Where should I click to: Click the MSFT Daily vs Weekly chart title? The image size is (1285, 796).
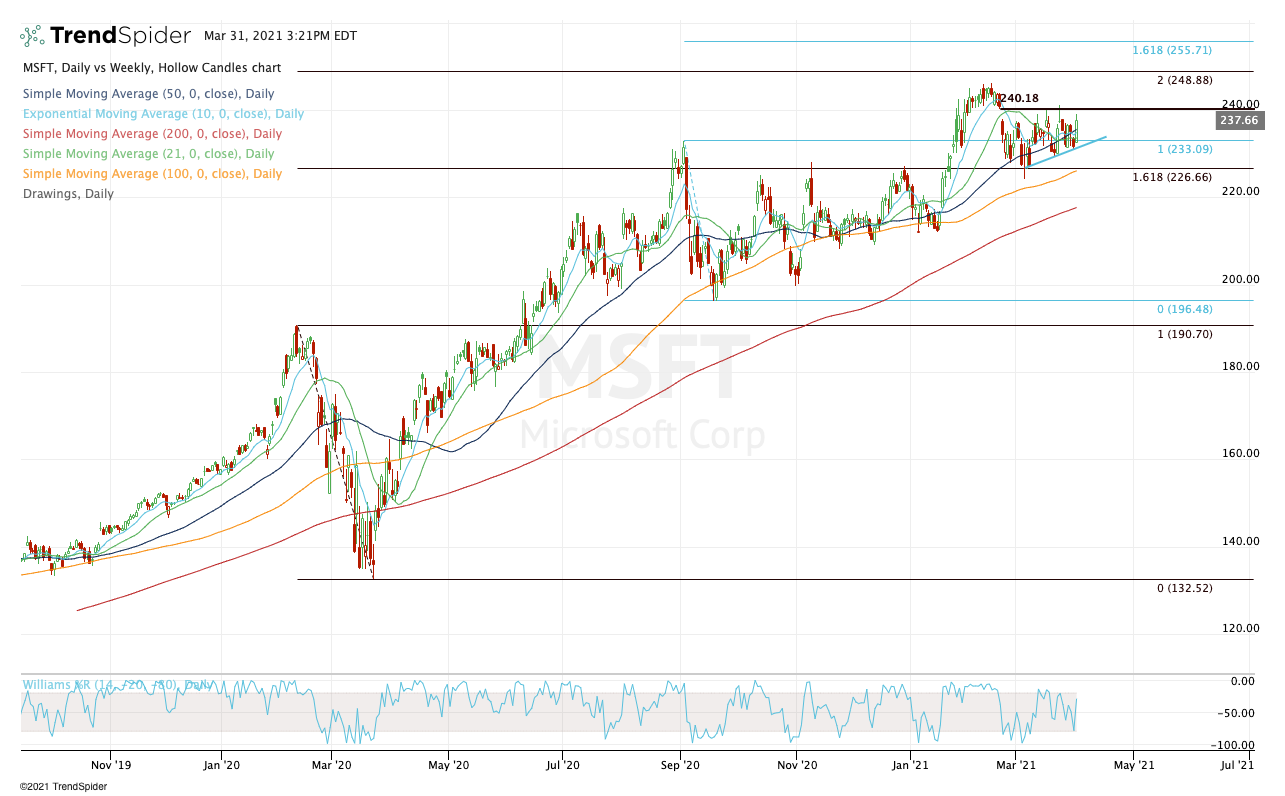pyautogui.click(x=152, y=68)
